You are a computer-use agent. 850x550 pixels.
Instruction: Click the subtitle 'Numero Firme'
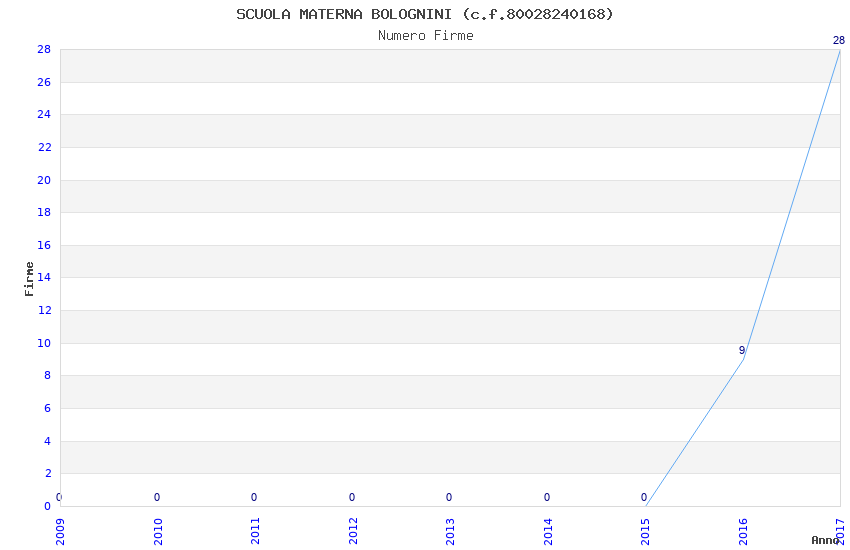point(426,36)
